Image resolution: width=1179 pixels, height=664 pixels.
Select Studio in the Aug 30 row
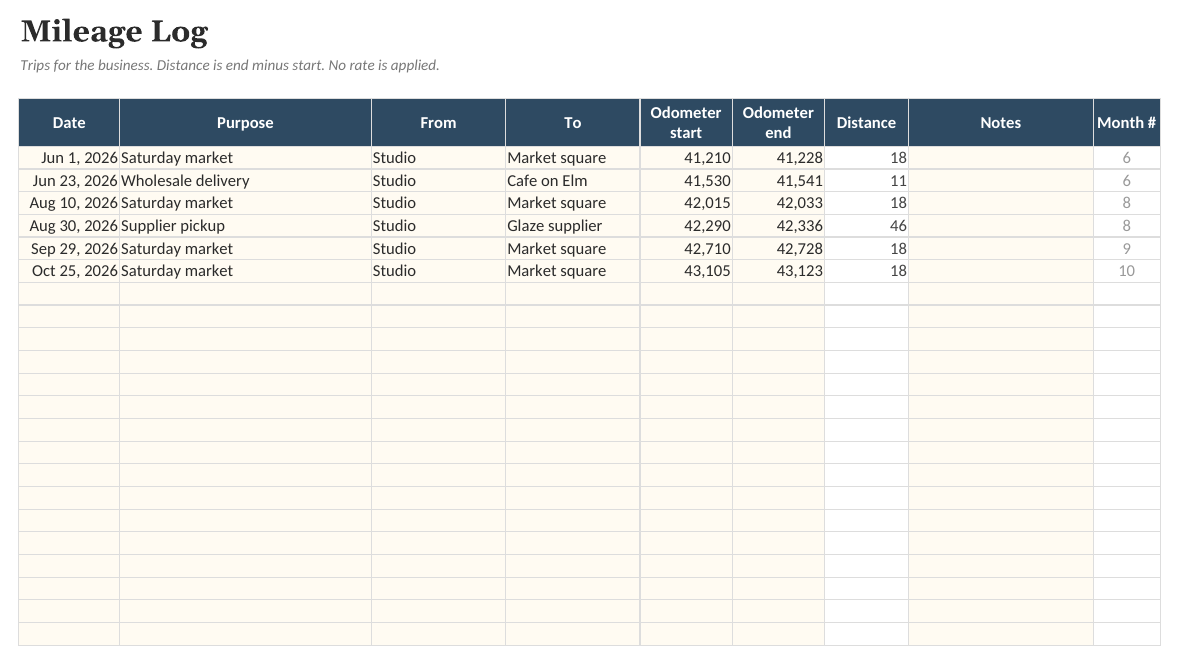[438, 226]
